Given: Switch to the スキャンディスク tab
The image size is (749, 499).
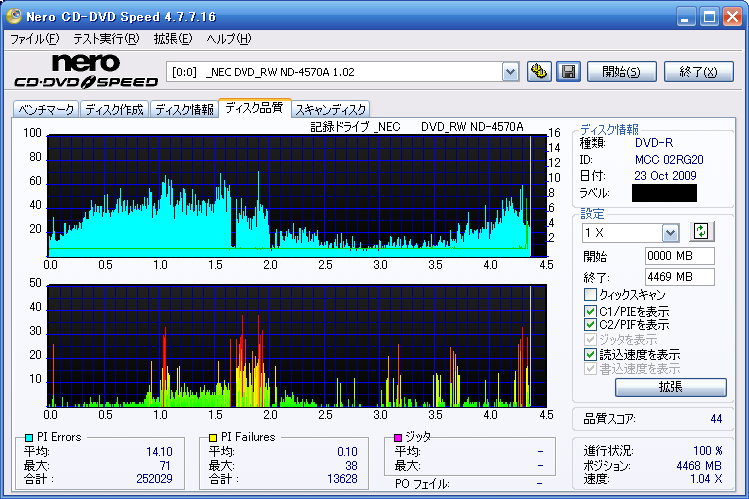Looking at the screenshot, I should (331, 109).
